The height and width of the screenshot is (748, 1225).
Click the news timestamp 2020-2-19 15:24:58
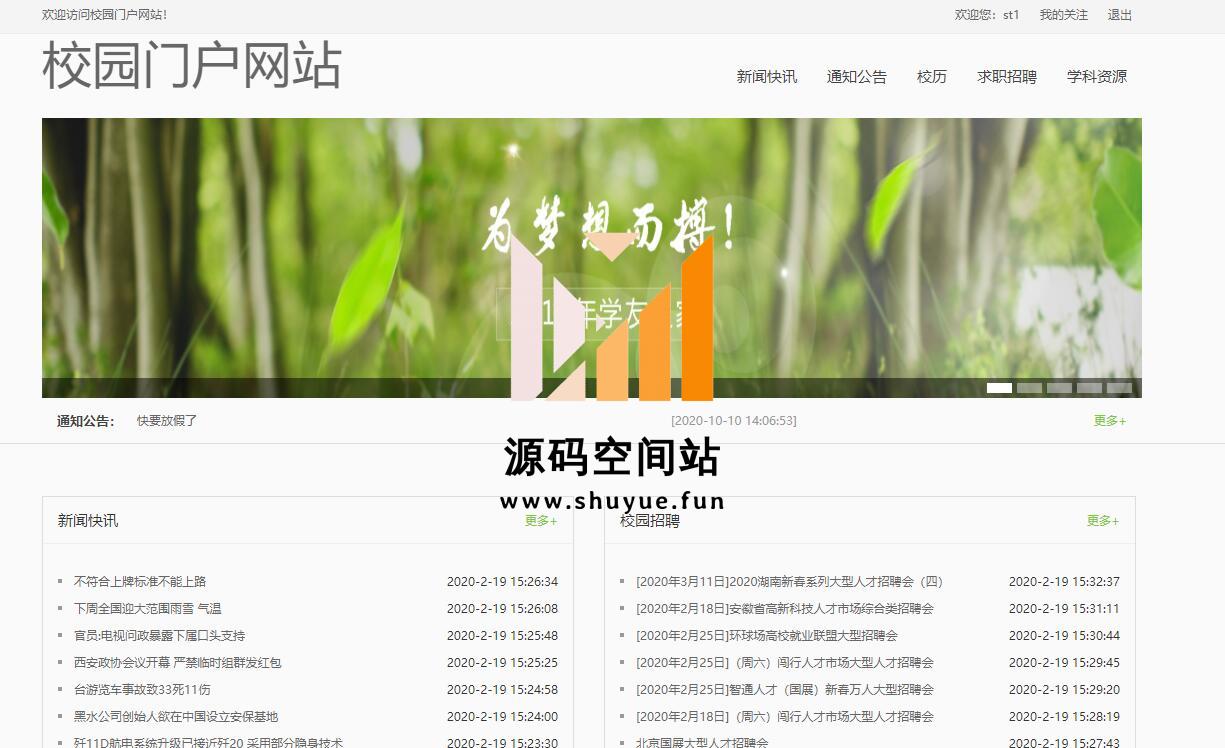coord(502,689)
